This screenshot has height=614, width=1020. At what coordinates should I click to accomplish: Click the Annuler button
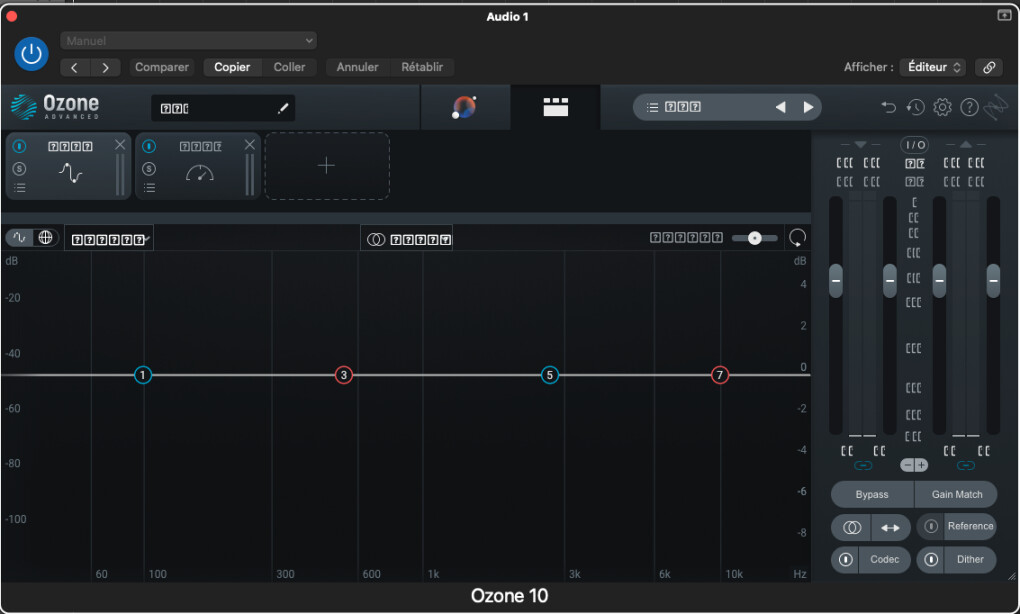click(357, 67)
